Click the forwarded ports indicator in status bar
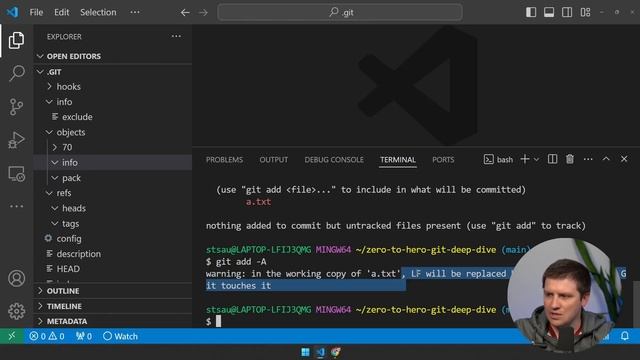The image size is (640, 360). point(84,336)
